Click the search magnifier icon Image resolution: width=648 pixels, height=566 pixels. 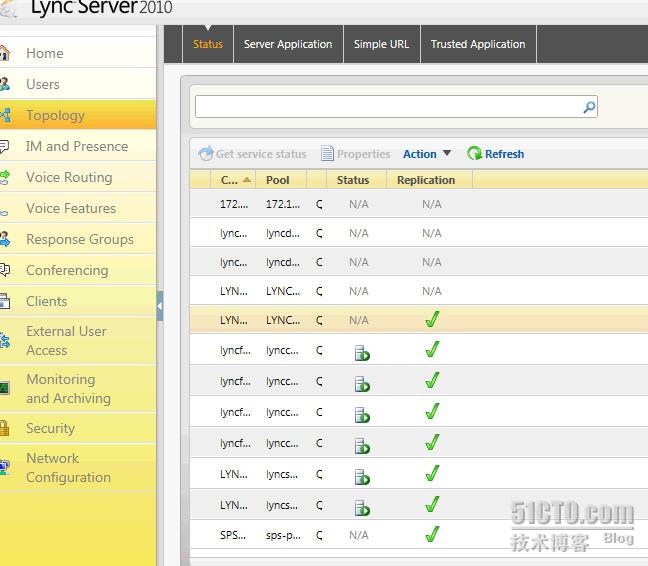pos(589,107)
